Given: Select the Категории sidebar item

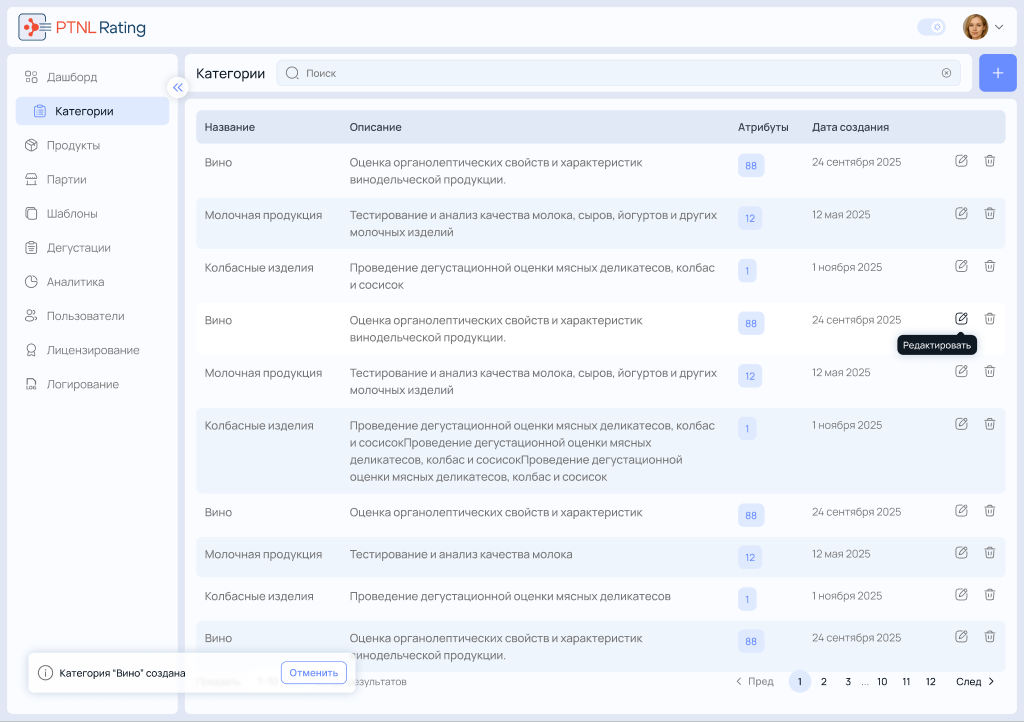Looking at the screenshot, I should click(92, 111).
